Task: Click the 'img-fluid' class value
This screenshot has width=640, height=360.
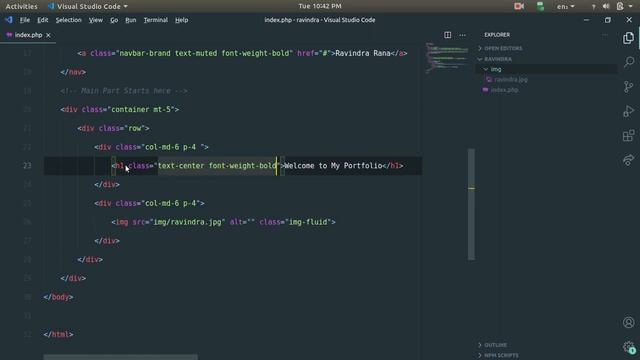Action: [308, 222]
